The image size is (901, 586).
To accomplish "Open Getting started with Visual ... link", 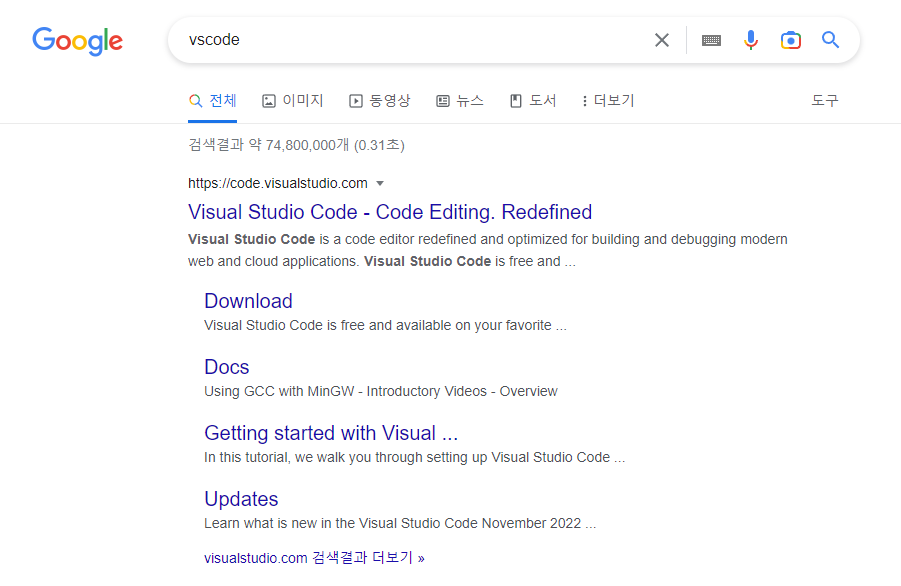I will pos(331,433).
